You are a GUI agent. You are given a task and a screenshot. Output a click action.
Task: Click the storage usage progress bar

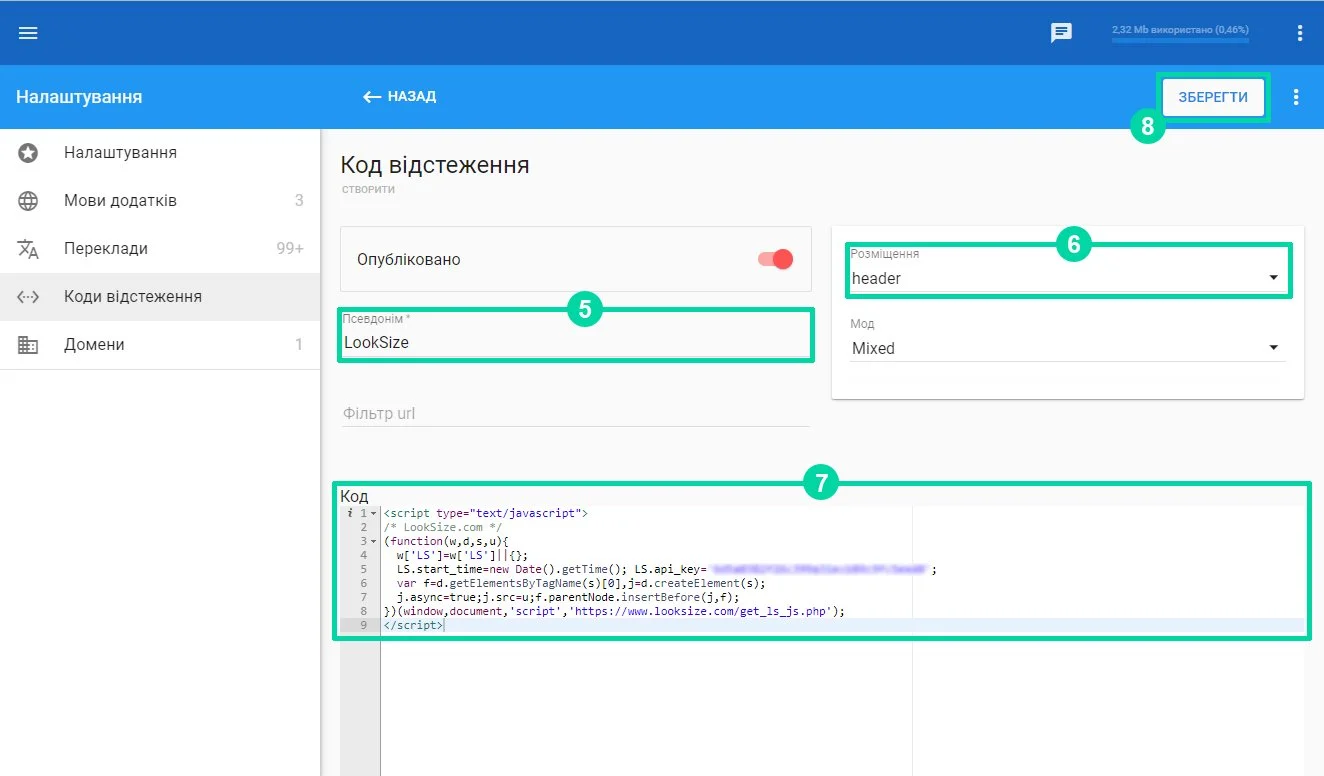pyautogui.click(x=1181, y=41)
